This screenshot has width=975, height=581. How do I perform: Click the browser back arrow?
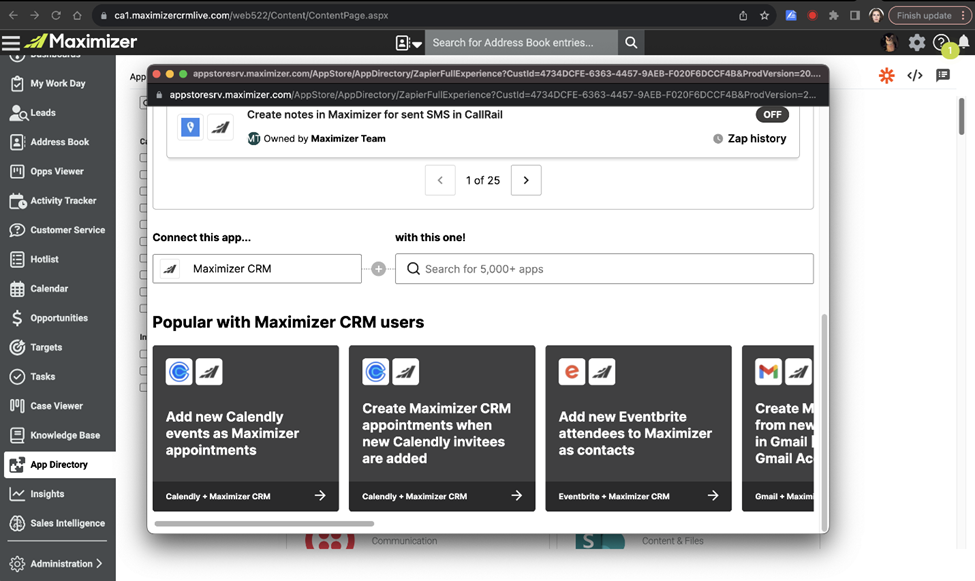(13, 16)
